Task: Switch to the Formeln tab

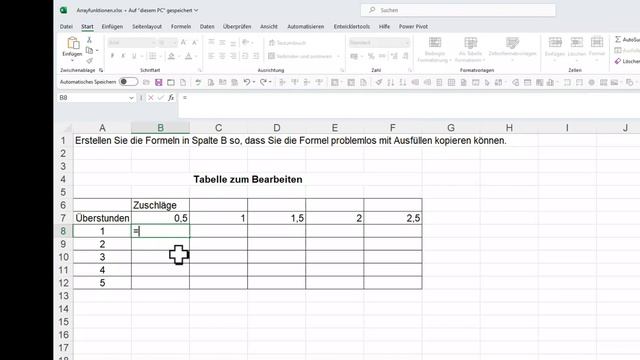Action: [181, 27]
